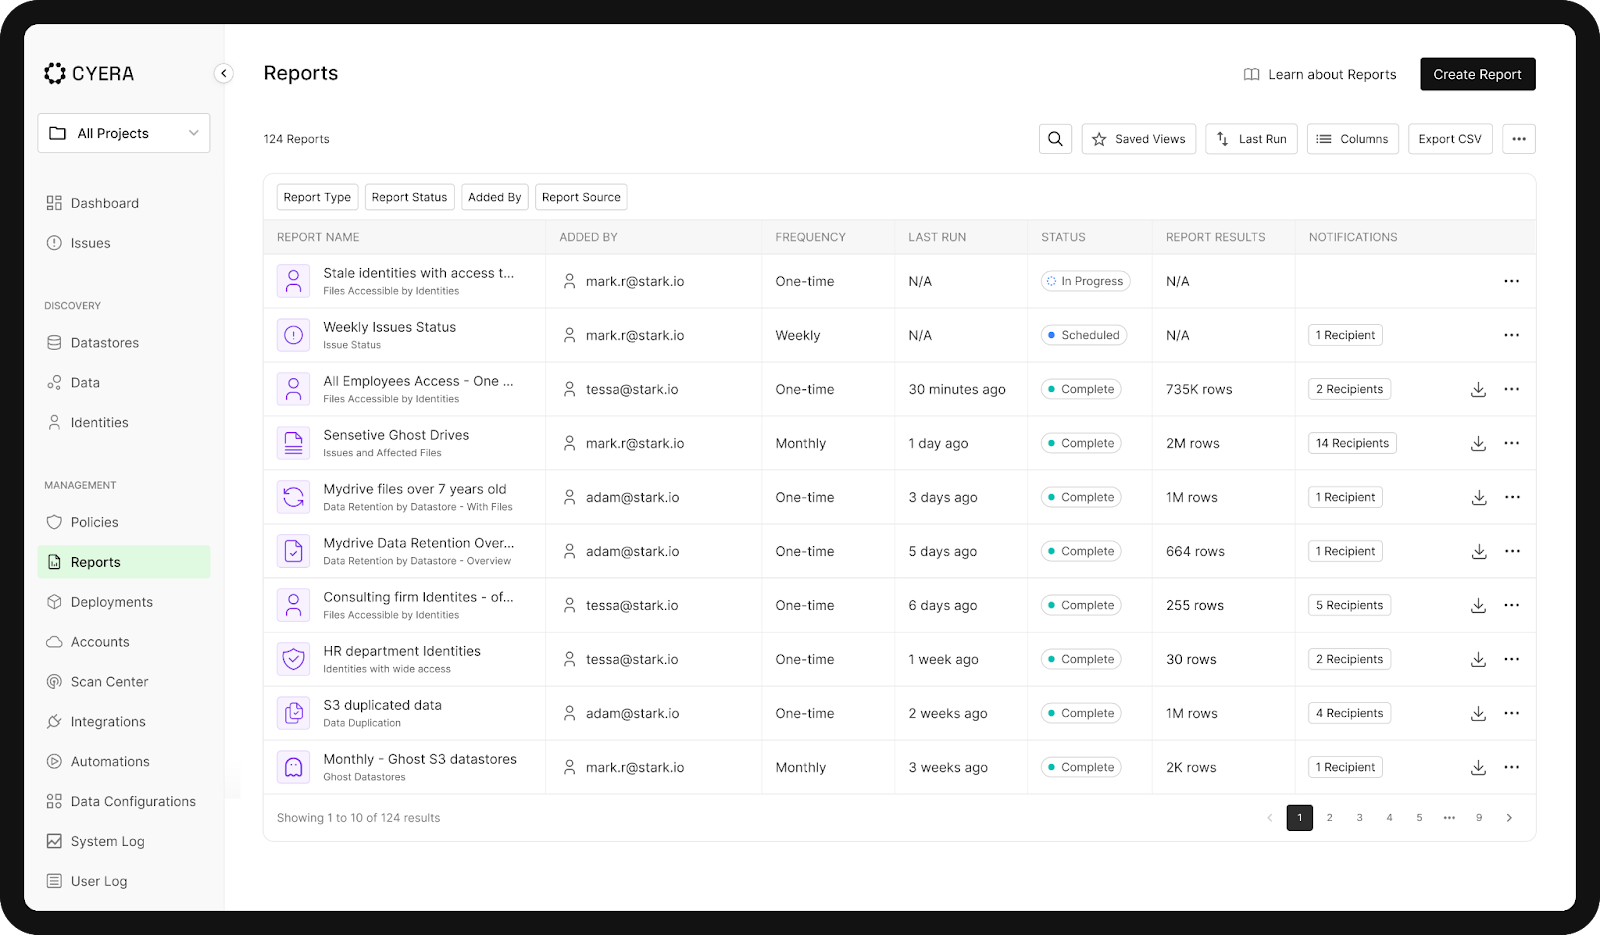Click the Create Report button
The image size is (1600, 935).
1477,73
